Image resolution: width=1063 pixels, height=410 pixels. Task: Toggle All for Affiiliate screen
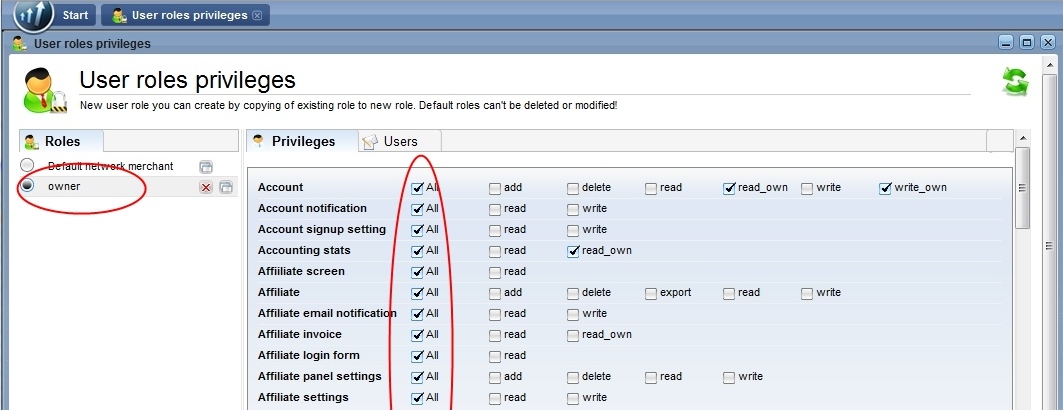coord(418,272)
